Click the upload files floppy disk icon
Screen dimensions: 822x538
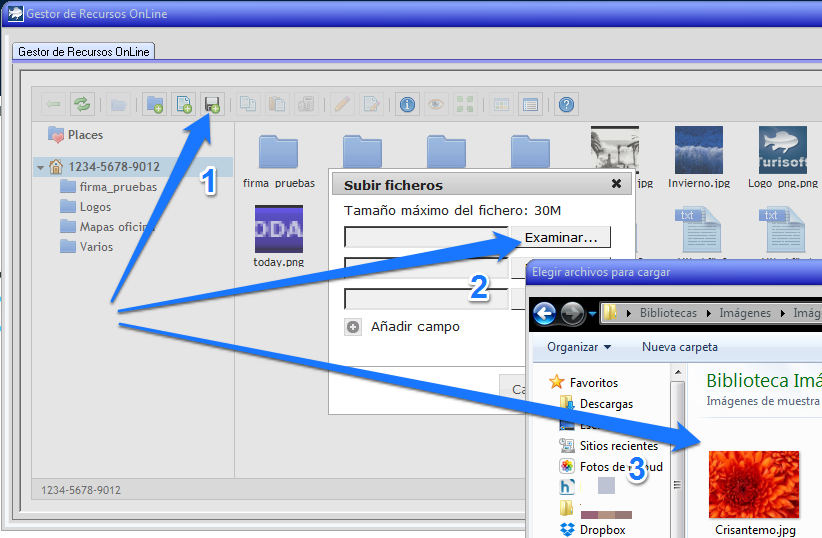tap(212, 104)
